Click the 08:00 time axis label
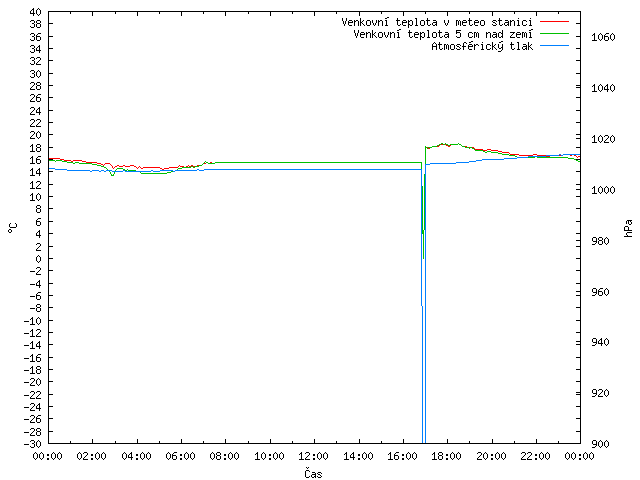640x480 pixels. pos(225,456)
